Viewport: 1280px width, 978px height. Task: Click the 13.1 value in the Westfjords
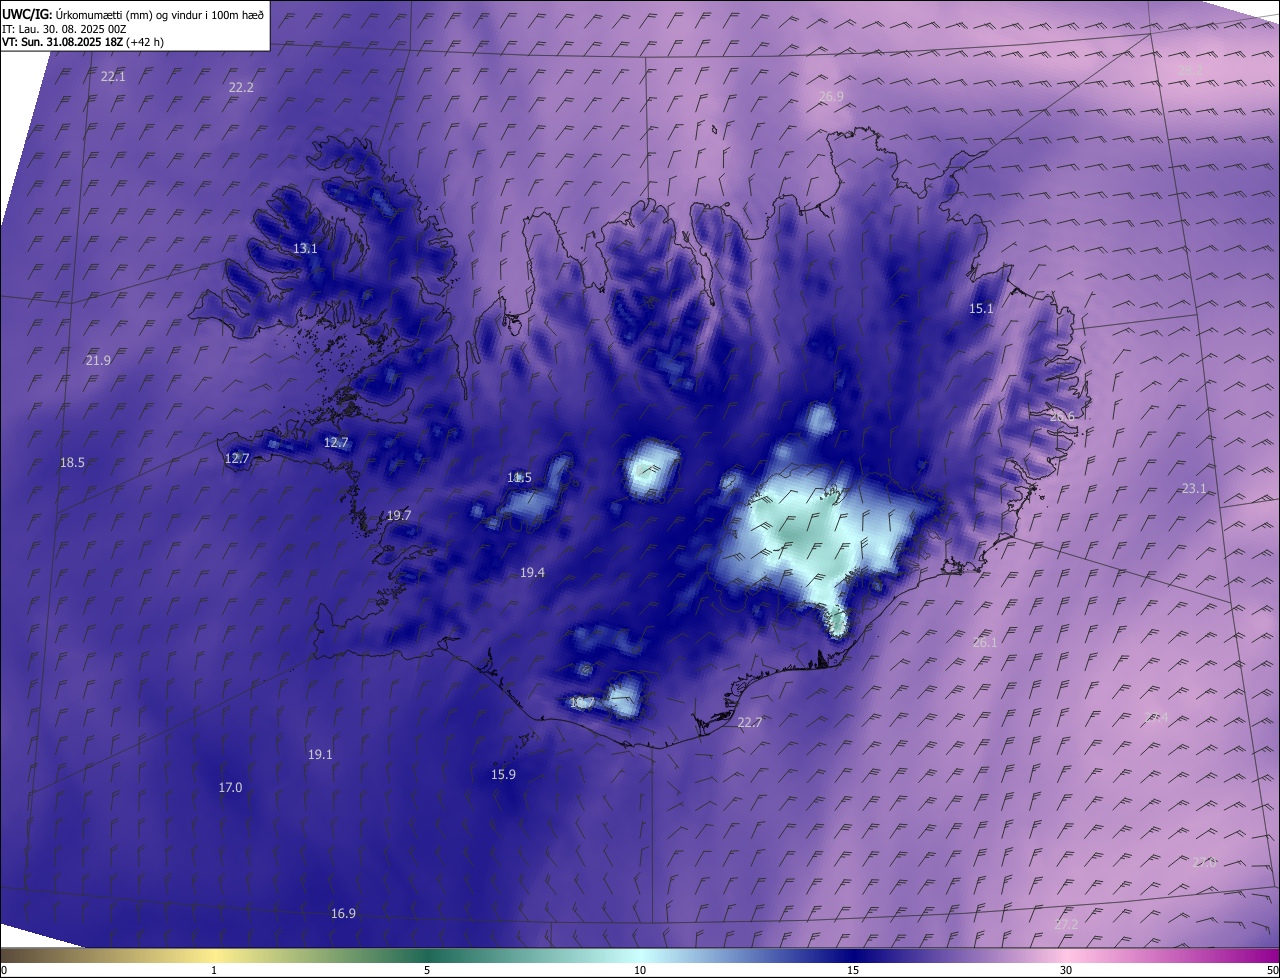point(305,248)
